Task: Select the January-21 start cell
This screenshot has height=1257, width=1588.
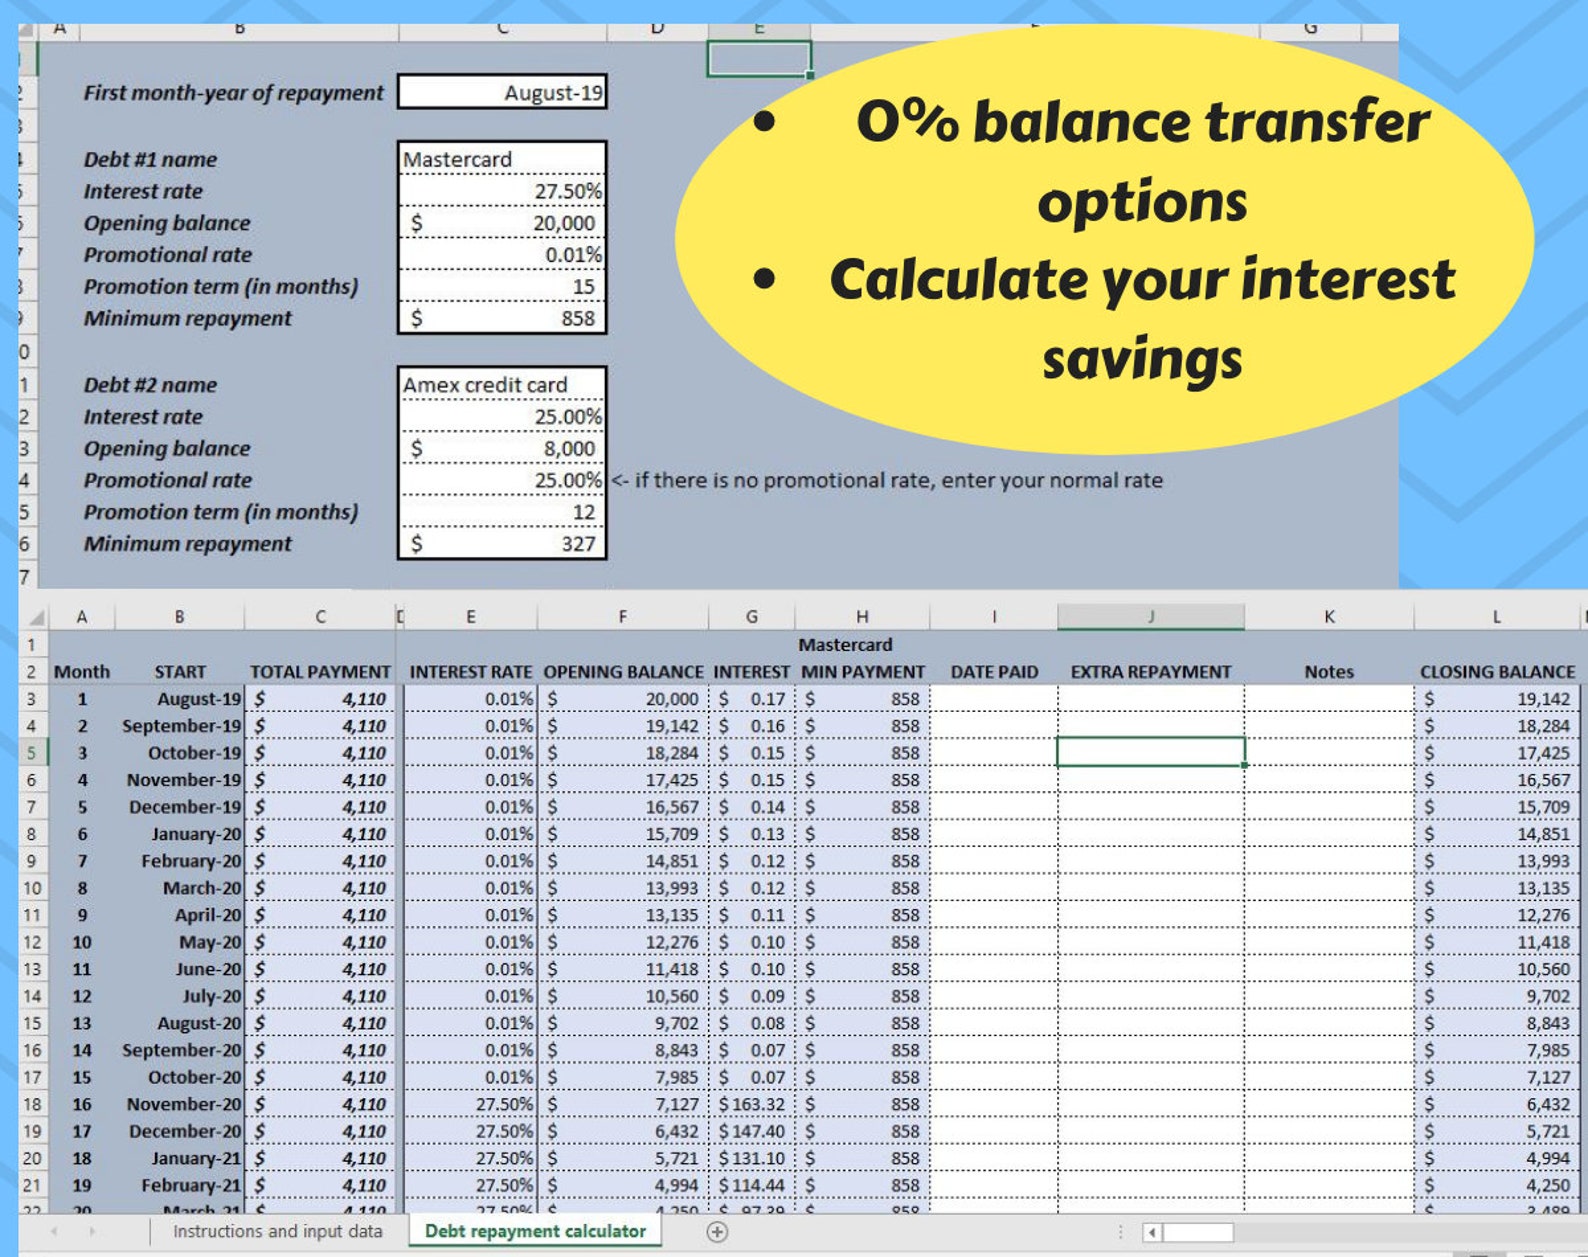Action: [x=180, y=1158]
